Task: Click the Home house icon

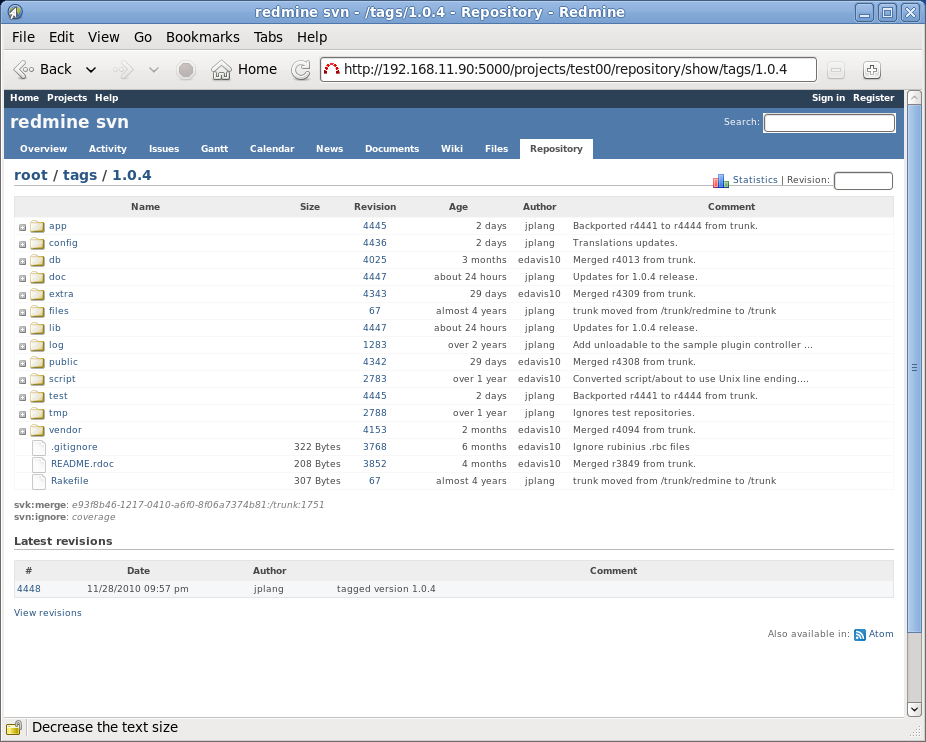Action: click(221, 70)
